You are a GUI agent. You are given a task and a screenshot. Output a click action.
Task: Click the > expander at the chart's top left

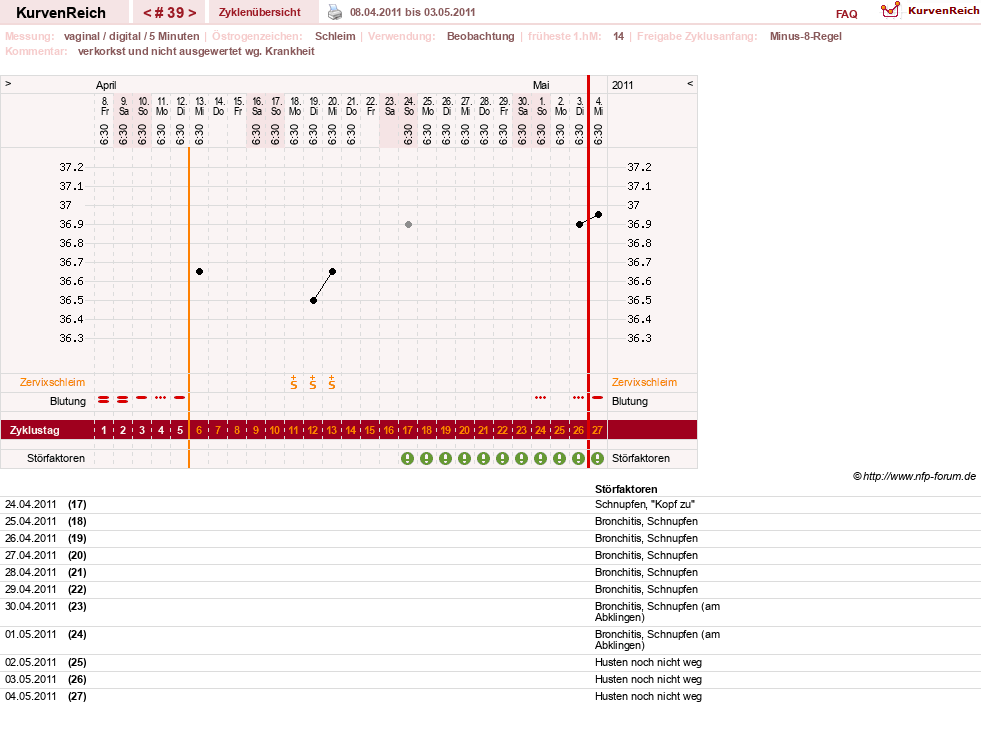(x=8, y=83)
